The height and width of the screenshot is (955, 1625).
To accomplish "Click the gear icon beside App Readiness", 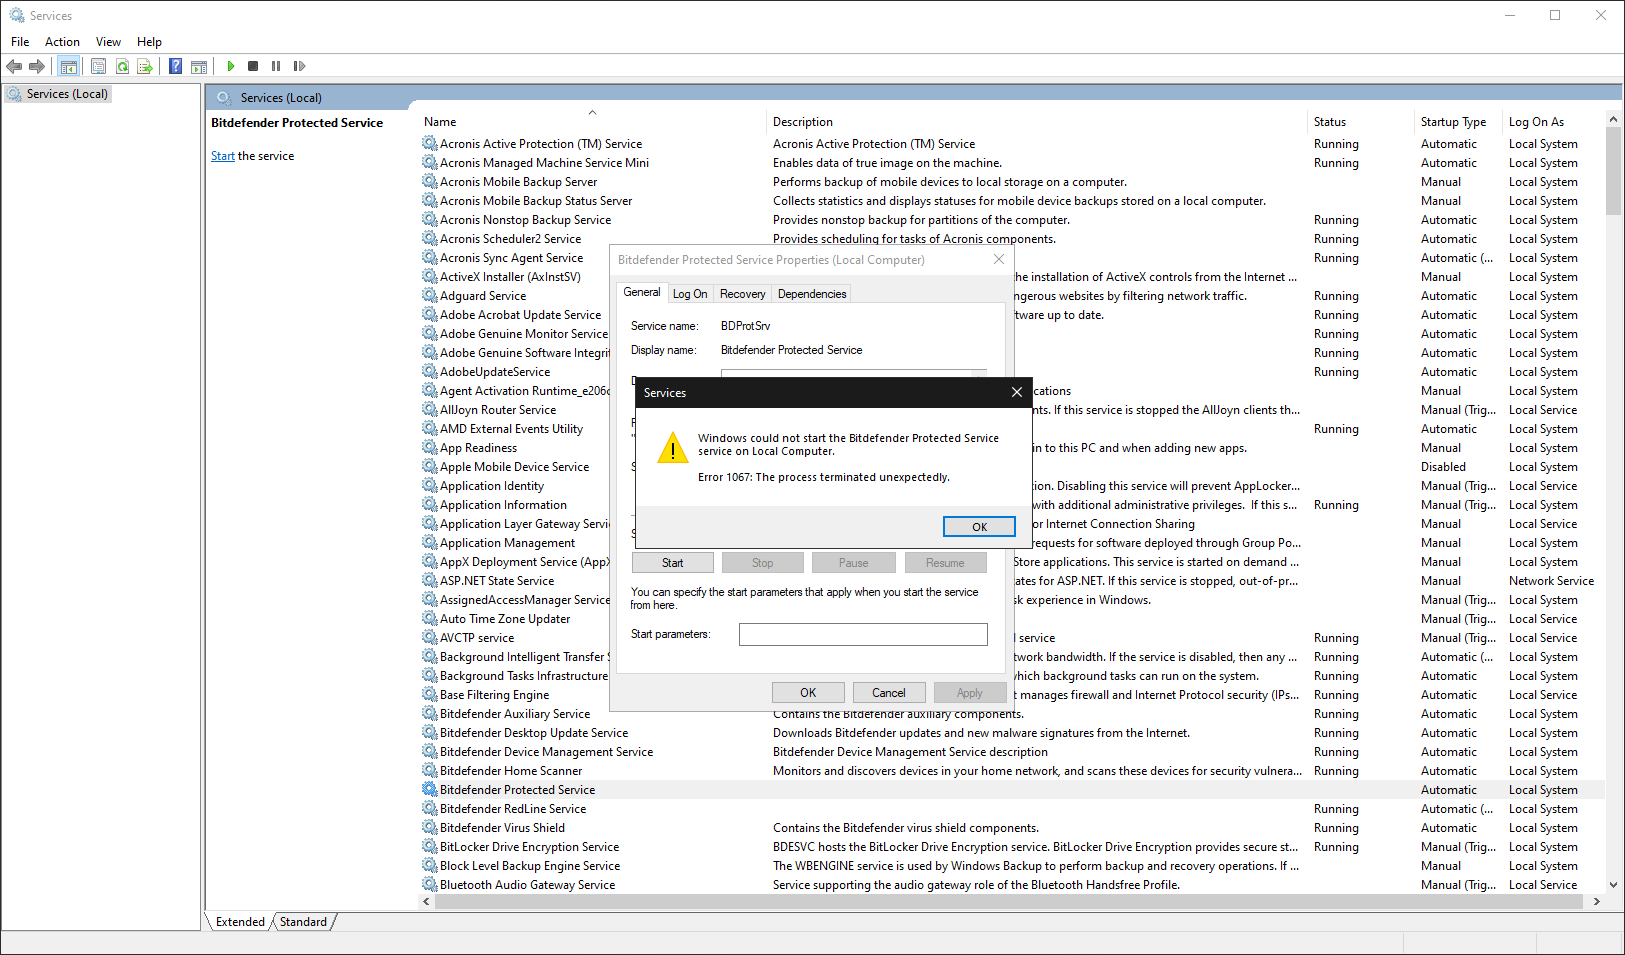I will point(429,447).
